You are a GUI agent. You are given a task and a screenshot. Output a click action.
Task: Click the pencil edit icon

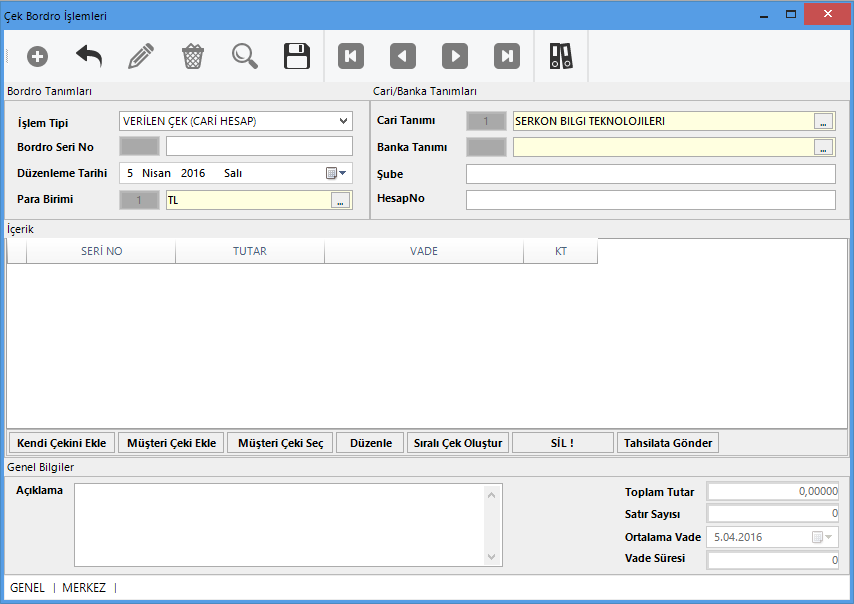141,56
